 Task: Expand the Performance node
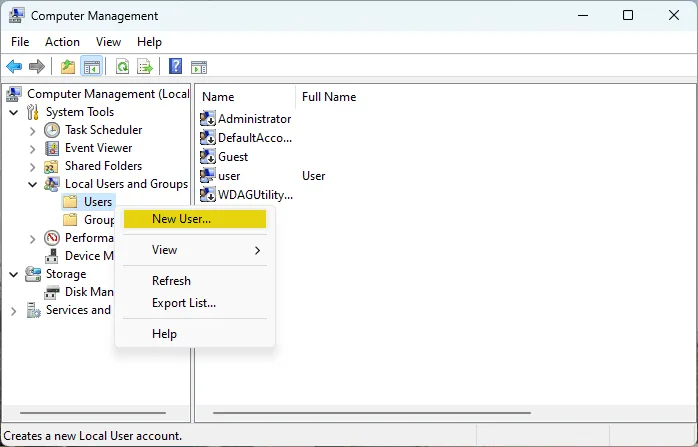coord(32,239)
